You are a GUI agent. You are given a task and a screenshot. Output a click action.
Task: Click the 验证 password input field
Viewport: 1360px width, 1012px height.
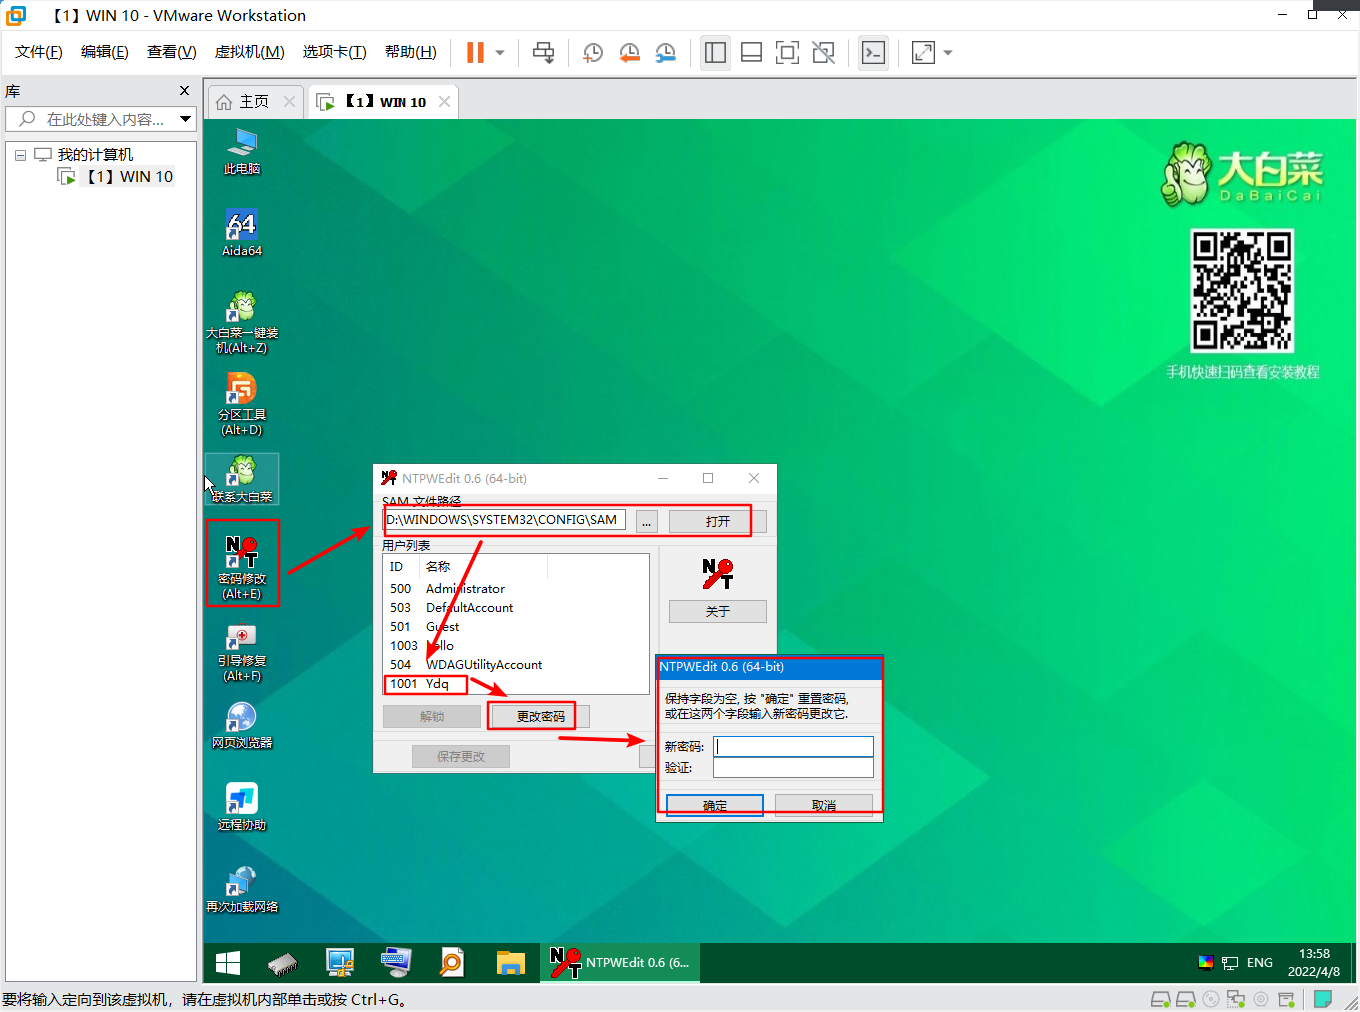coord(793,768)
